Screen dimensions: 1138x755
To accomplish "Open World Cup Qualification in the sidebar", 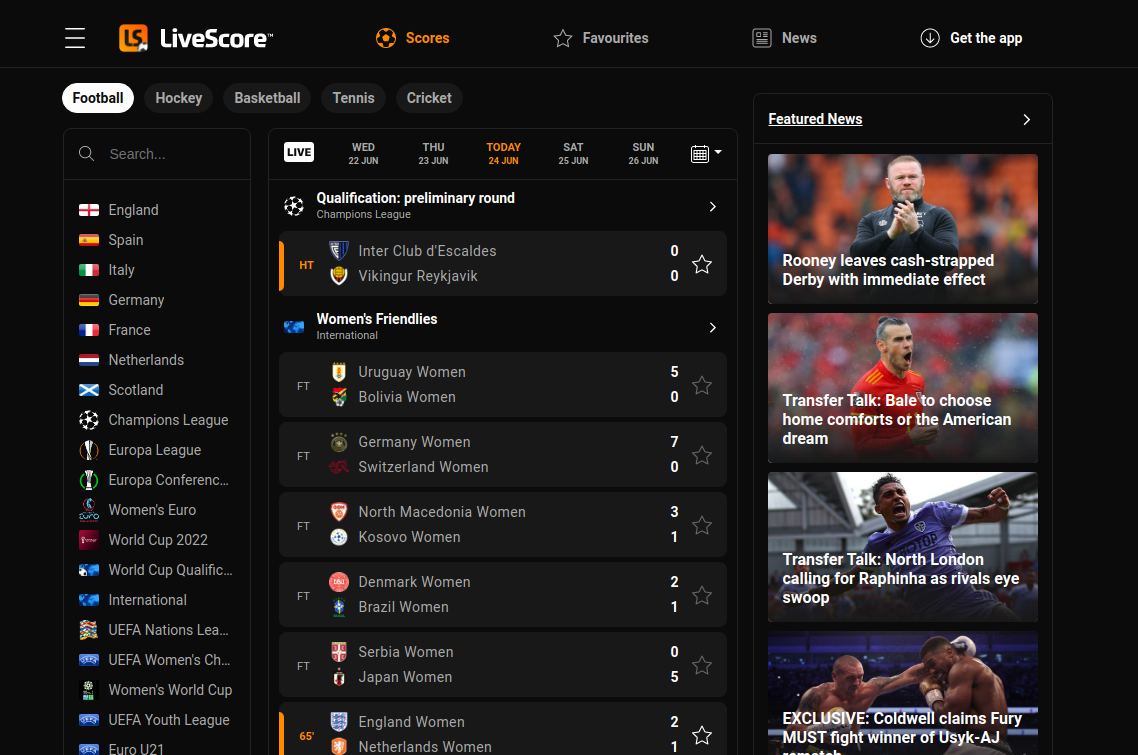I will coord(170,570).
